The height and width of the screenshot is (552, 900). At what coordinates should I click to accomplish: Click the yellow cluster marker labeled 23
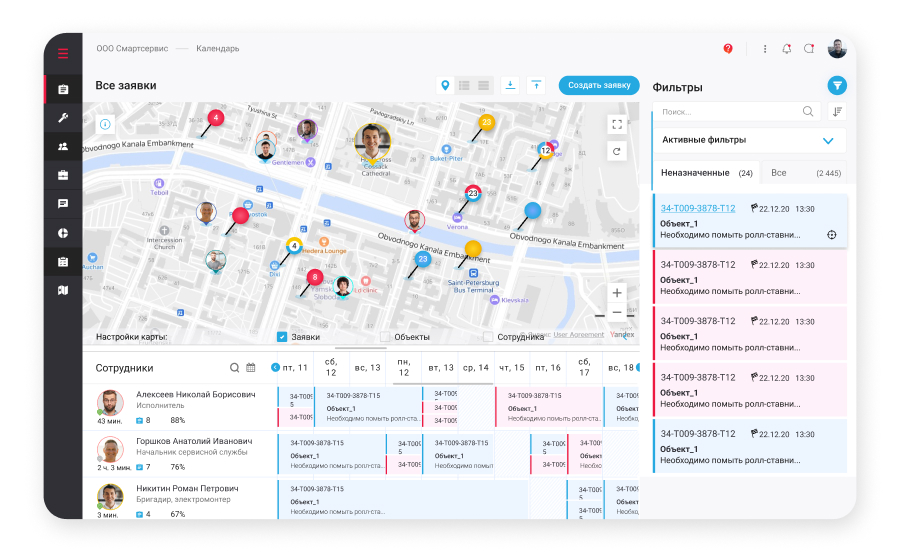487,122
